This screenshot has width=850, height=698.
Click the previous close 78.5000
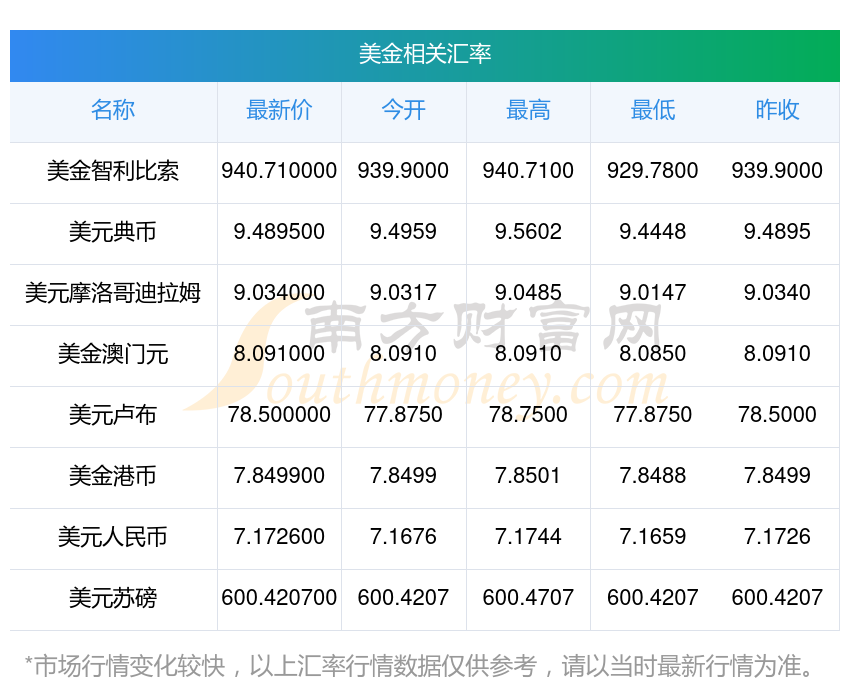[x=777, y=415]
